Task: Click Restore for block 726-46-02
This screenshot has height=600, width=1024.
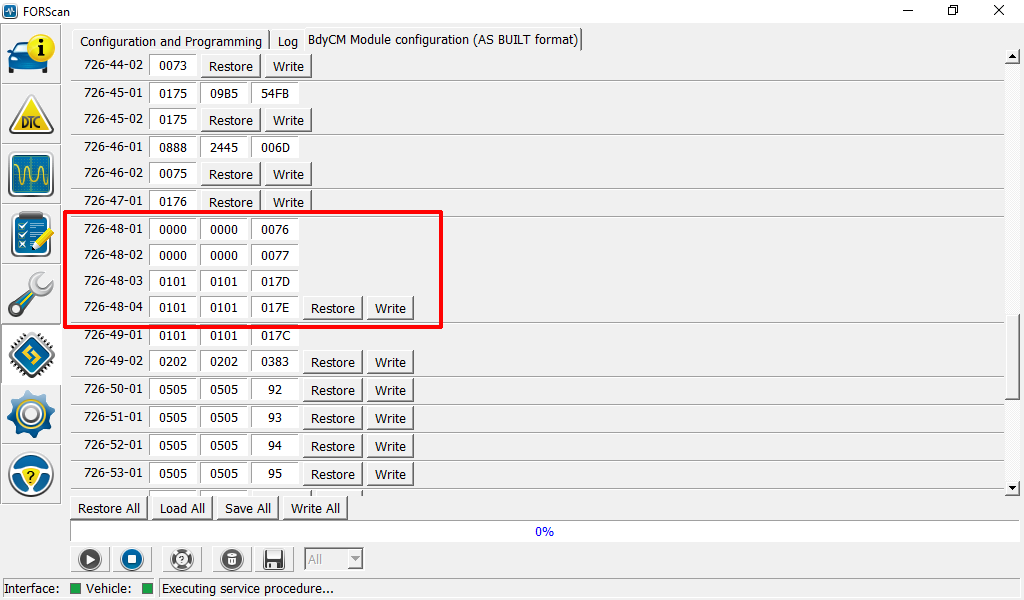Action: pos(231,175)
